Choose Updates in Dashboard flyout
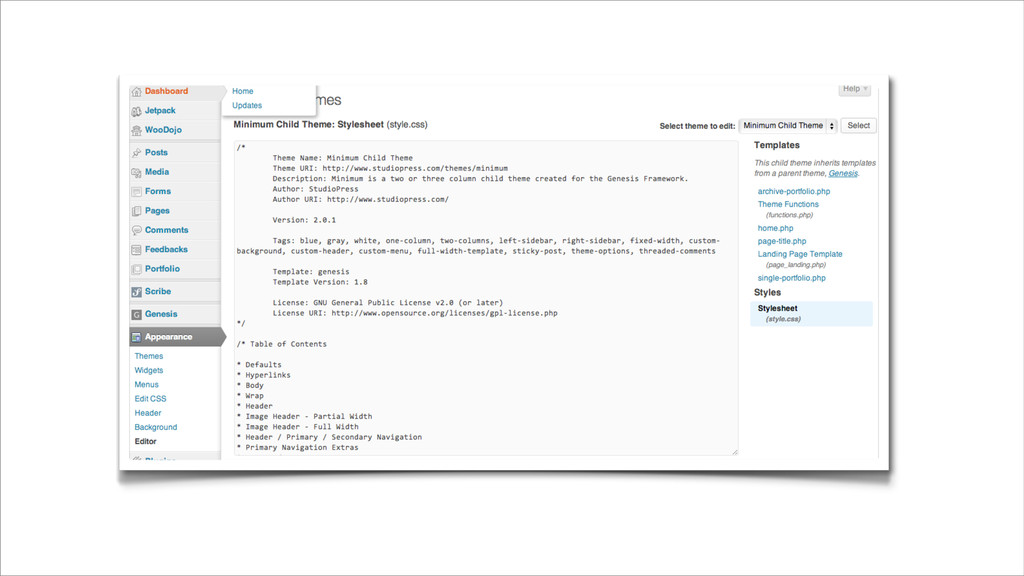Image resolution: width=1024 pixels, height=576 pixels. coord(247,105)
